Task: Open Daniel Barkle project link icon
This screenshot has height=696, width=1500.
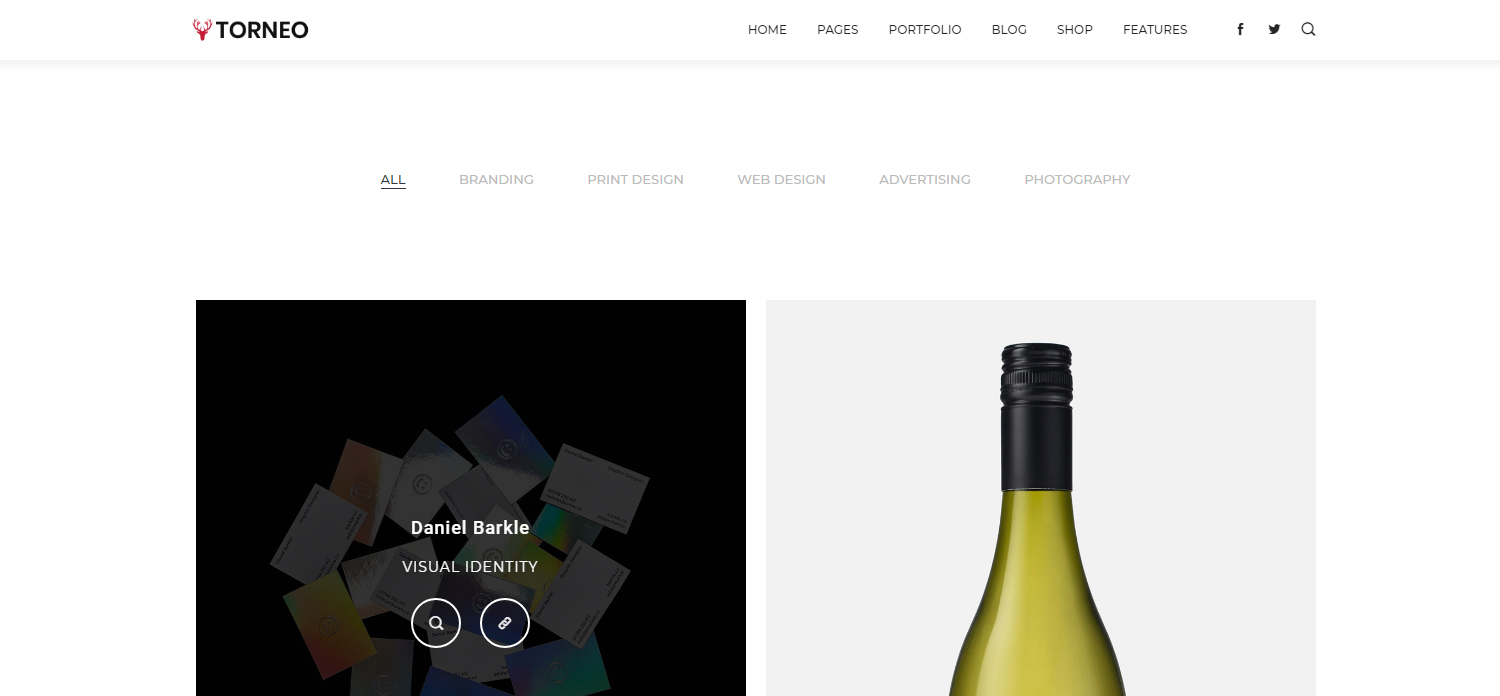Action: (505, 622)
